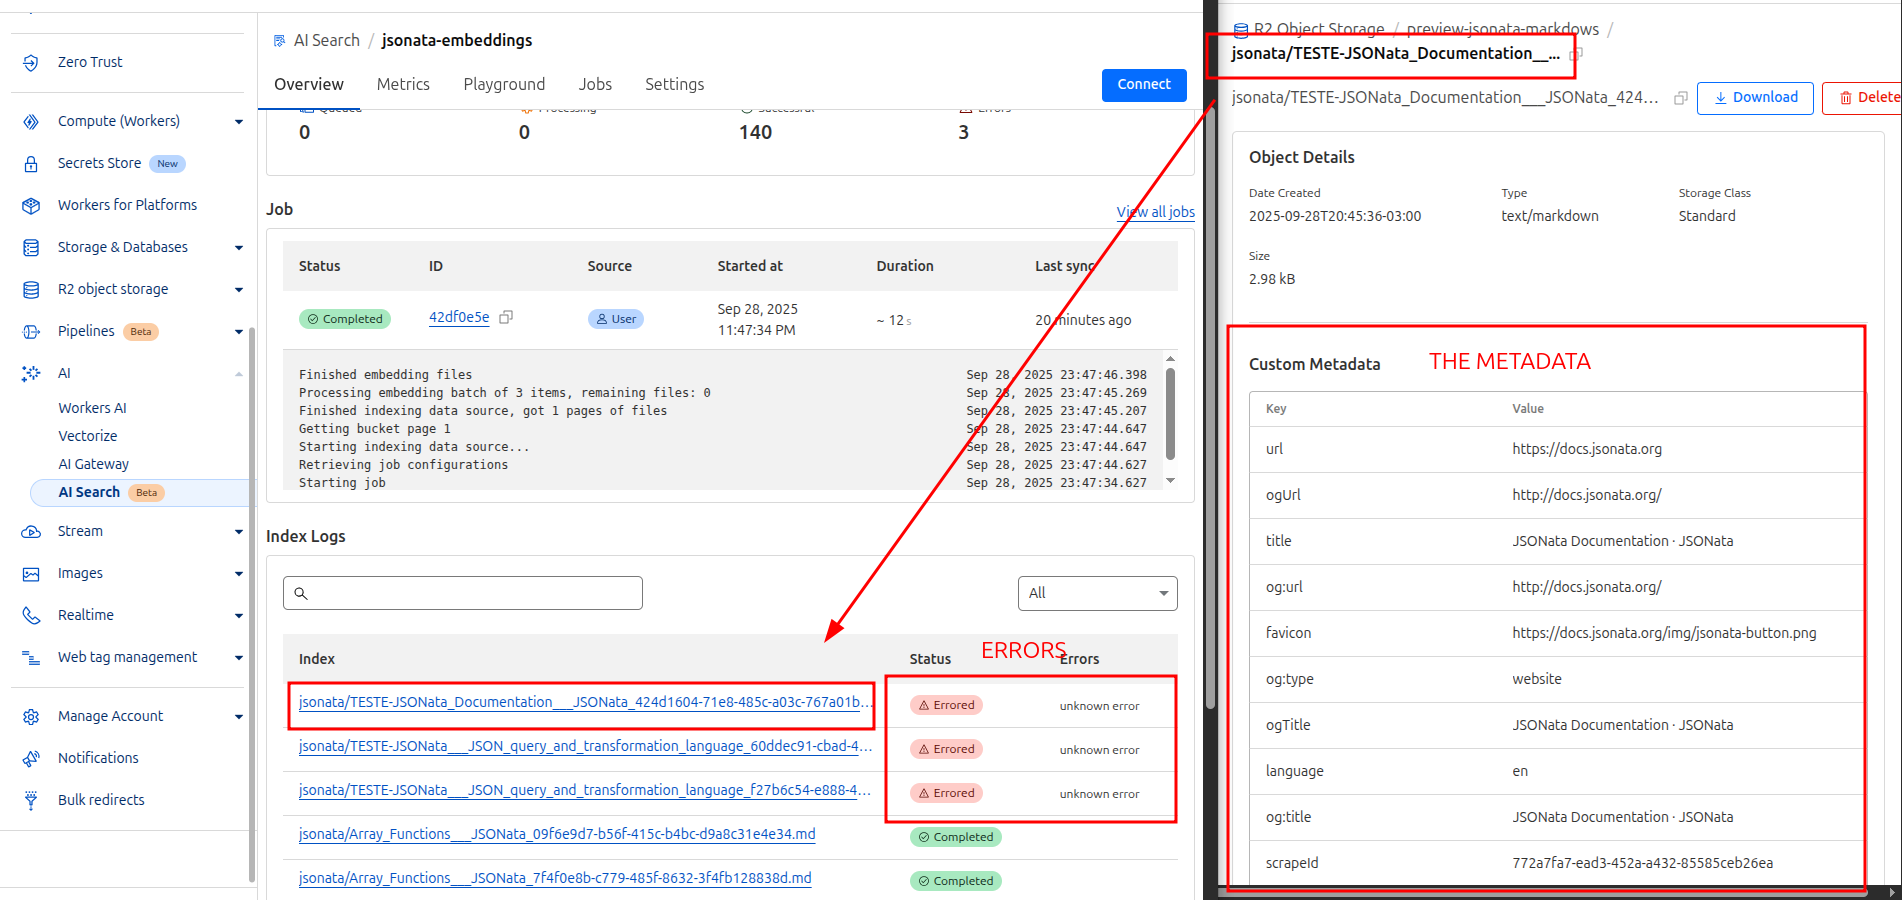Open job 42df0e5e link
The width and height of the screenshot is (1902, 900).
(459, 317)
